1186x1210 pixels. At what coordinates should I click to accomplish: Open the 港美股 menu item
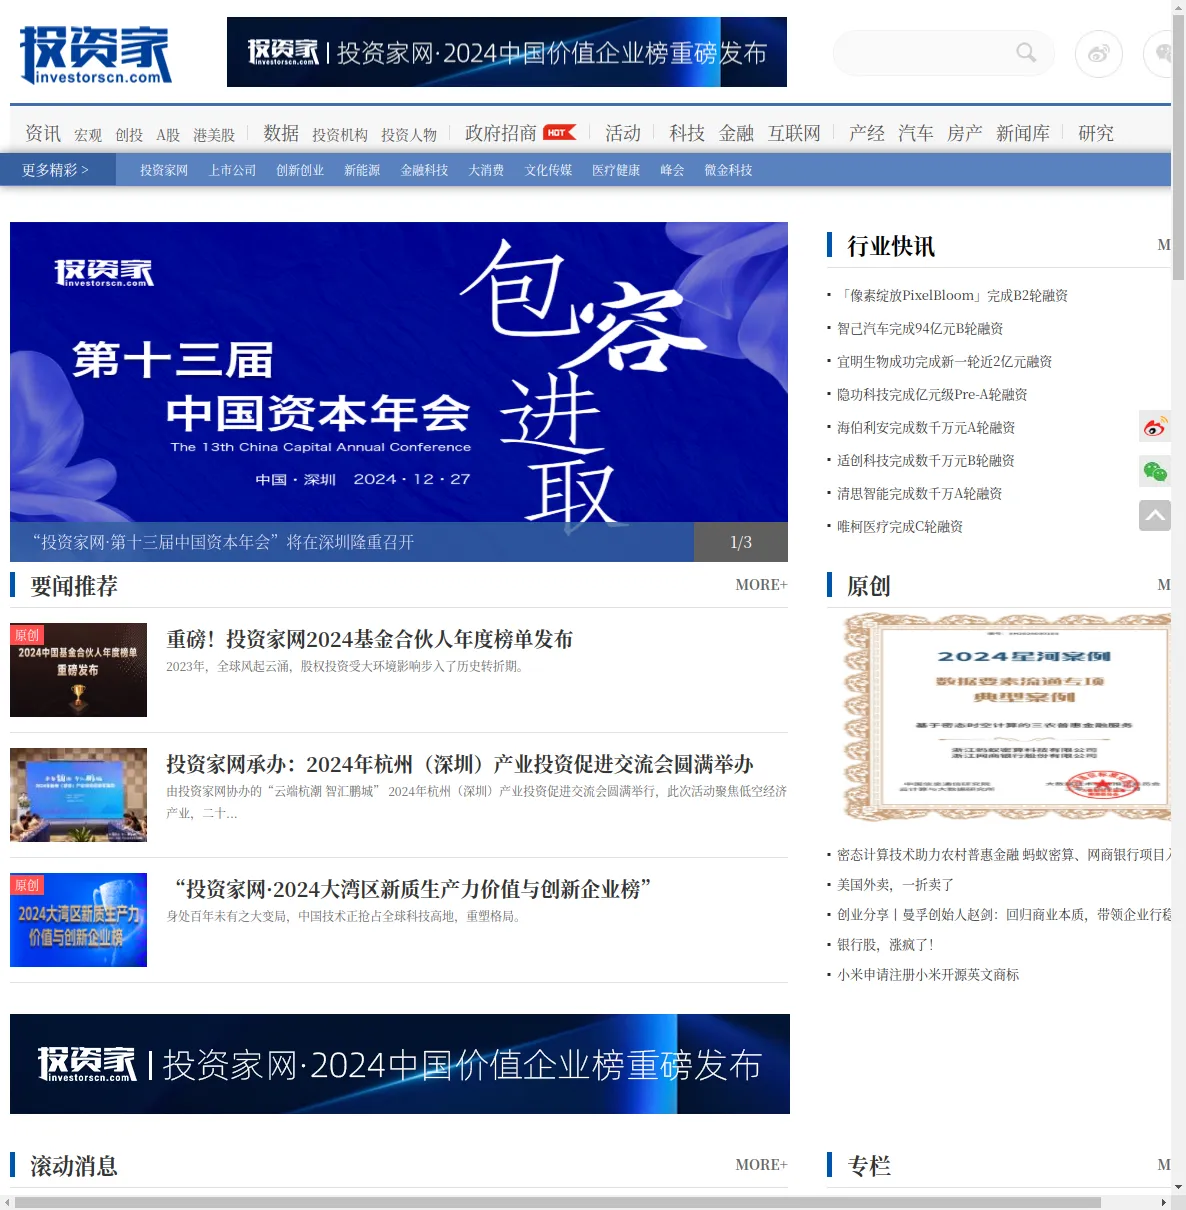point(214,135)
